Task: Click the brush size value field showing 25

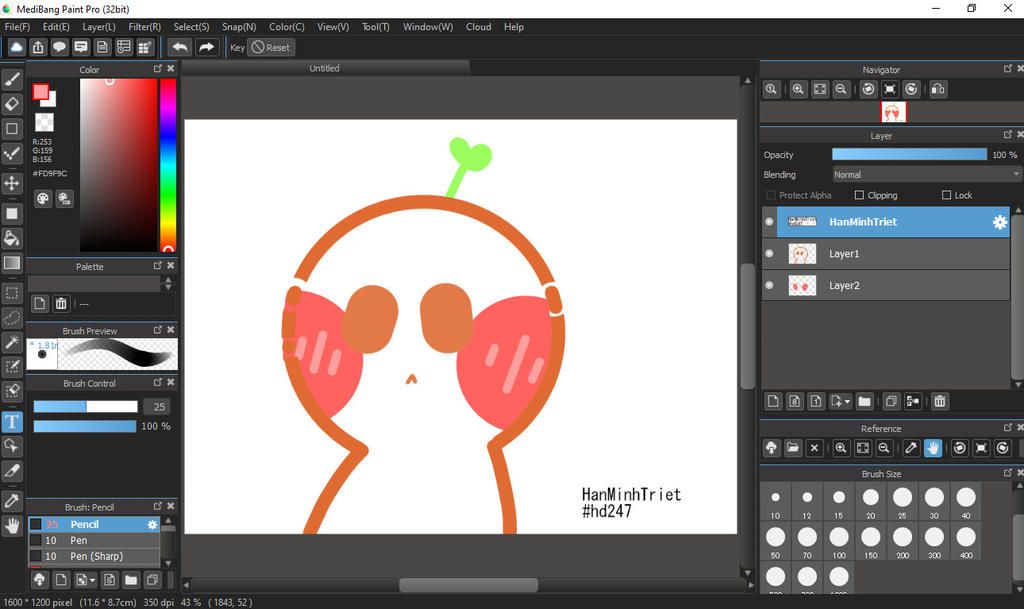Action: [157, 407]
